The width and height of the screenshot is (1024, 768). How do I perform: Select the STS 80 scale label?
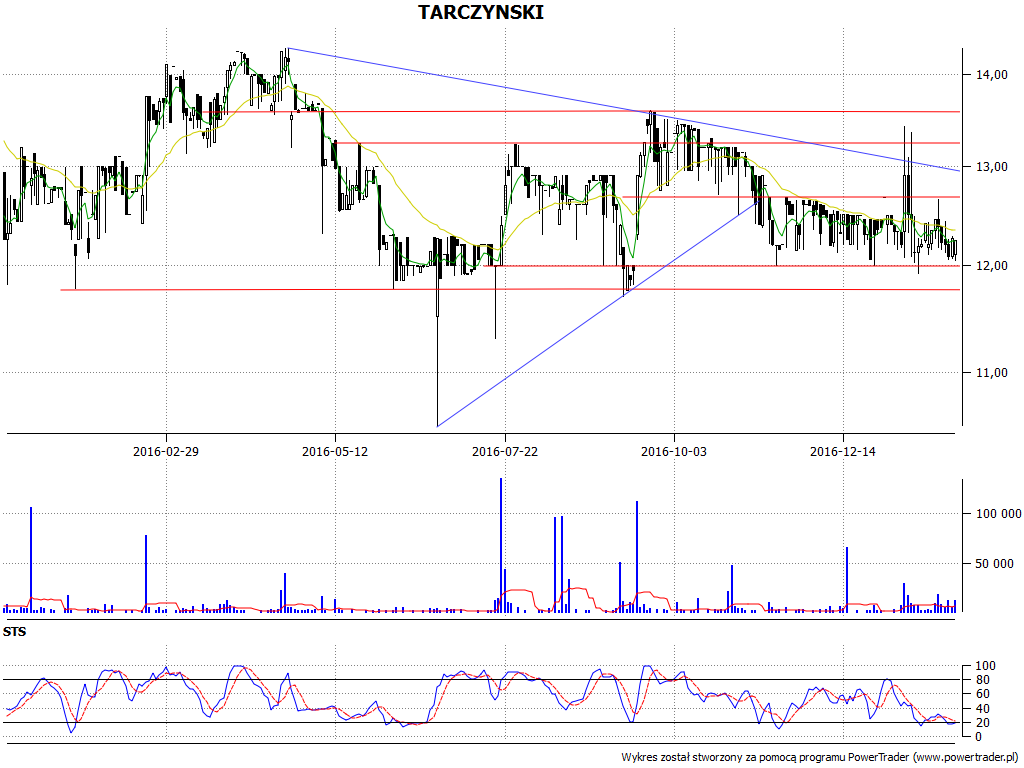(x=982, y=680)
